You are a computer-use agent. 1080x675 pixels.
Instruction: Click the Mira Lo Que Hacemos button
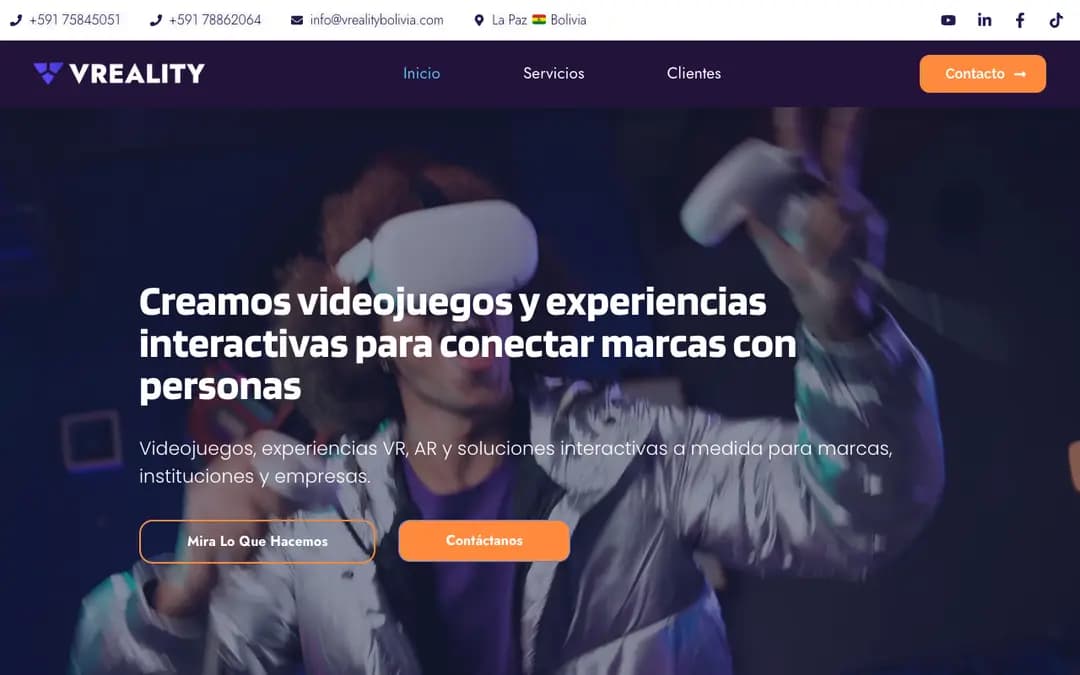(x=258, y=541)
